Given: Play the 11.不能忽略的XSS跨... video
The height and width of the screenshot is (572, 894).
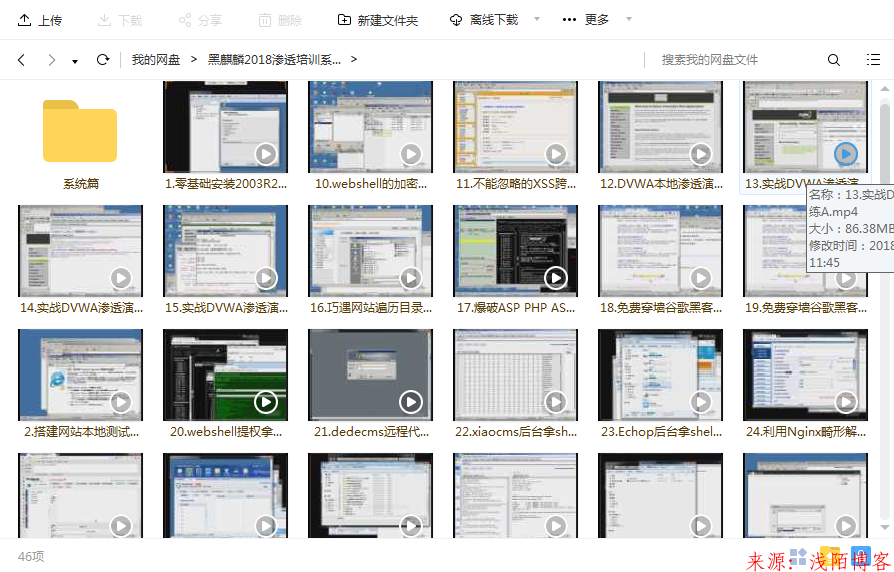Looking at the screenshot, I should pos(556,154).
